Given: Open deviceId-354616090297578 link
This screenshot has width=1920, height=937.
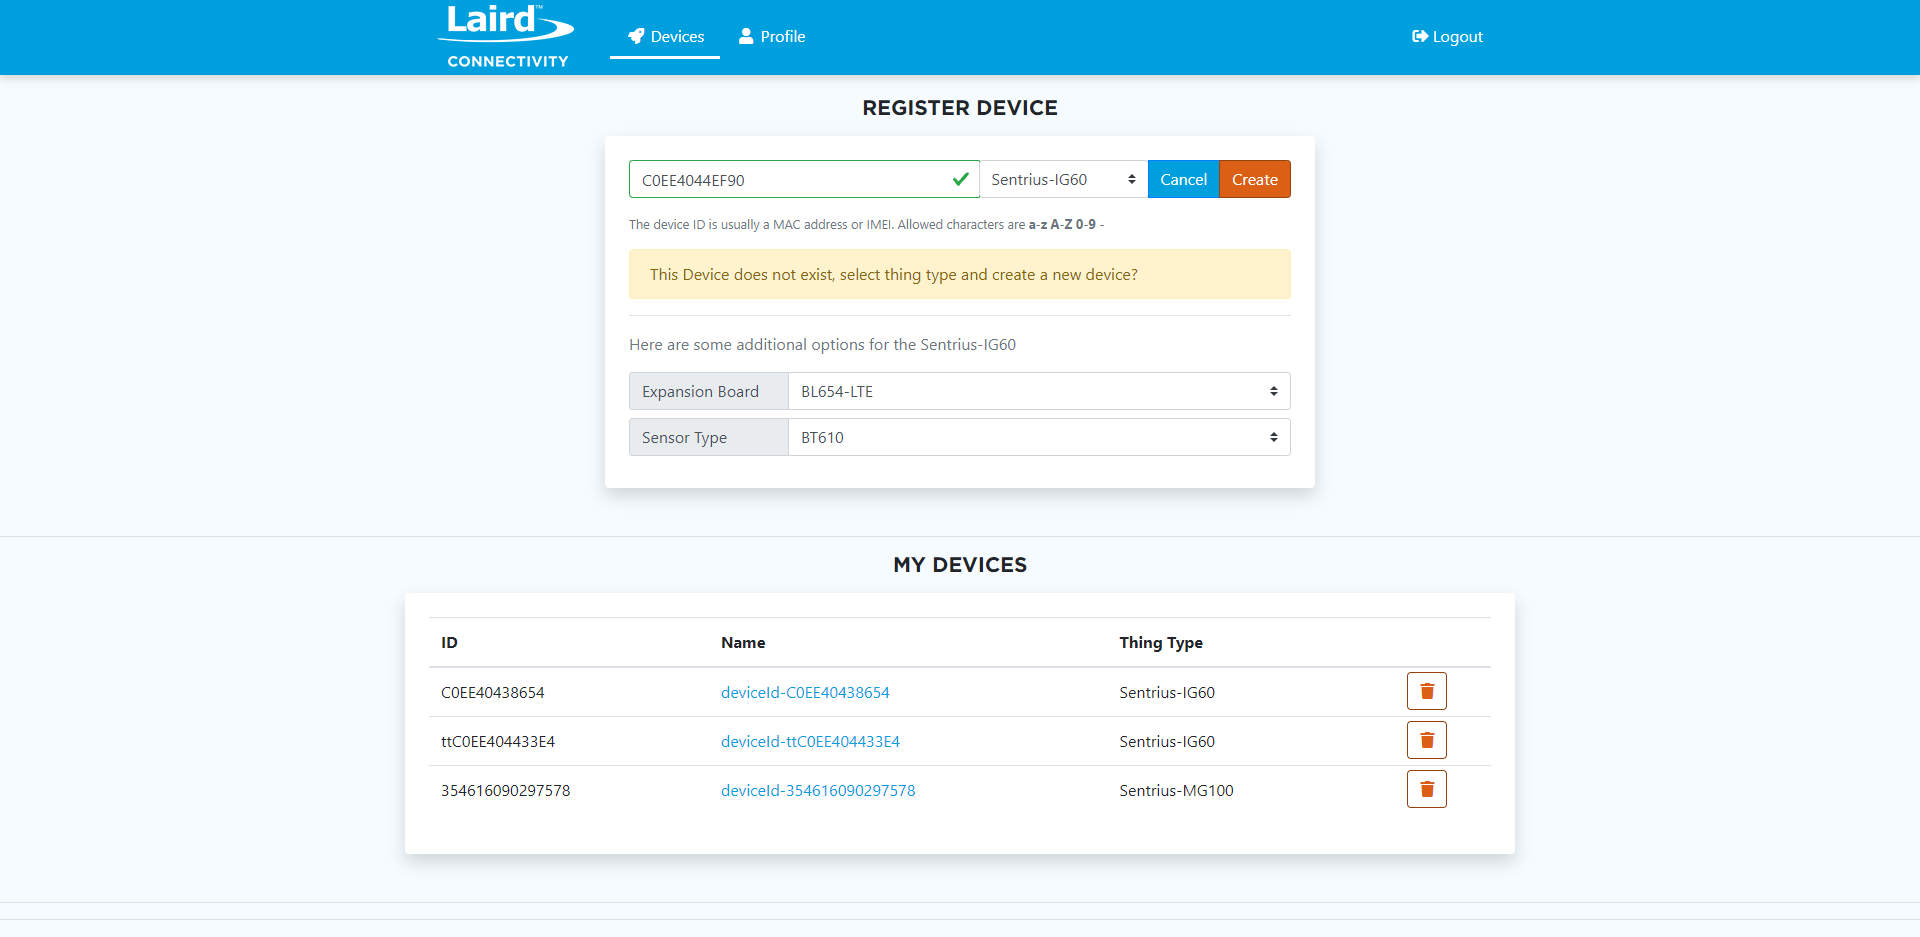Looking at the screenshot, I should pyautogui.click(x=818, y=791).
